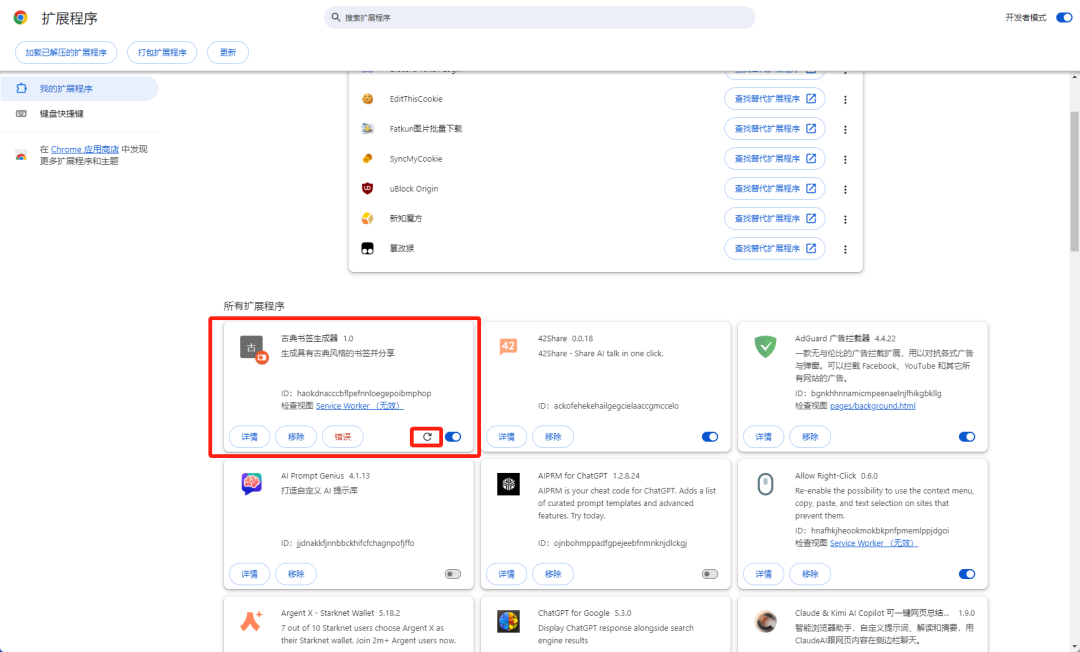Viewport: 1080px width, 652px height.
Task: Click 移除 for 古典书签生成器
Action: [296, 437]
